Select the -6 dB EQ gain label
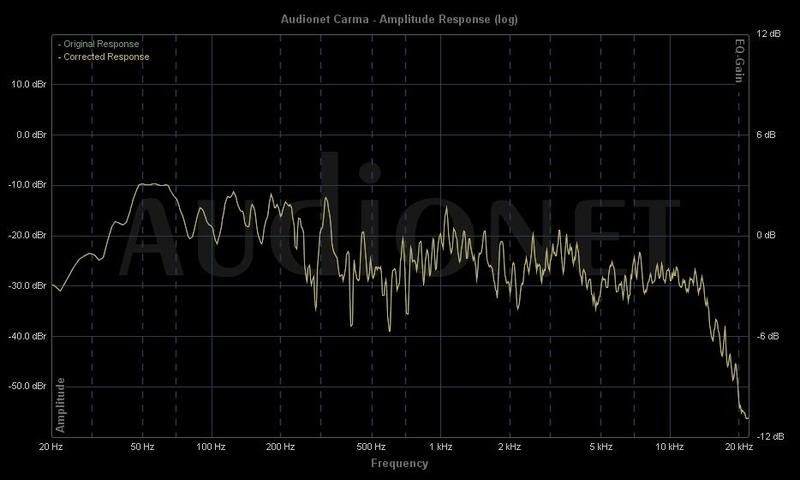800x480 pixels. click(x=768, y=336)
